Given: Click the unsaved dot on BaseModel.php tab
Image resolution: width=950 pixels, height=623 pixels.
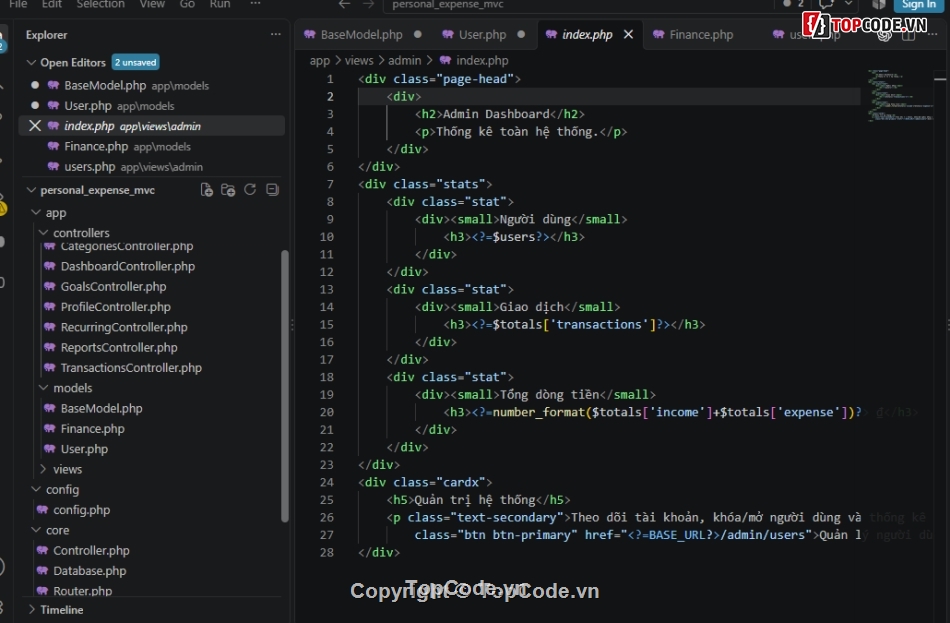Looking at the screenshot, I should [417, 35].
